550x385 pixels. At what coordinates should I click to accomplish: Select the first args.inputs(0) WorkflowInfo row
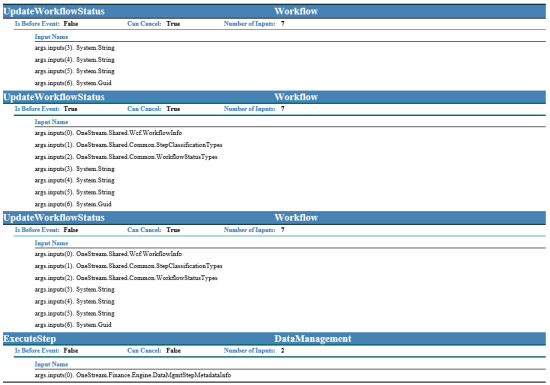coord(108,133)
